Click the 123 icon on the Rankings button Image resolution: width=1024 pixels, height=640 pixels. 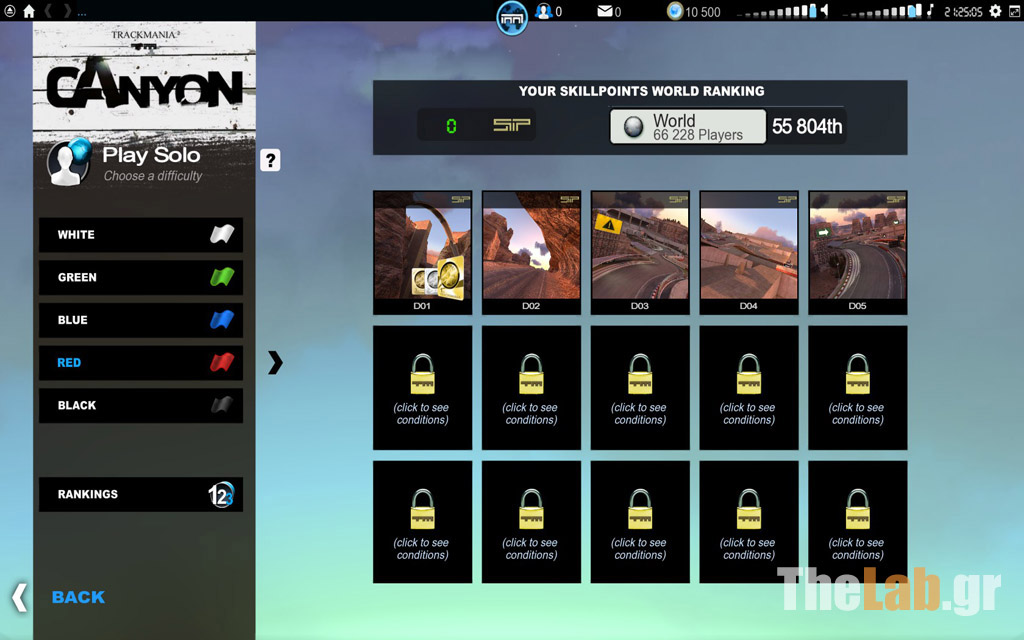pos(221,495)
